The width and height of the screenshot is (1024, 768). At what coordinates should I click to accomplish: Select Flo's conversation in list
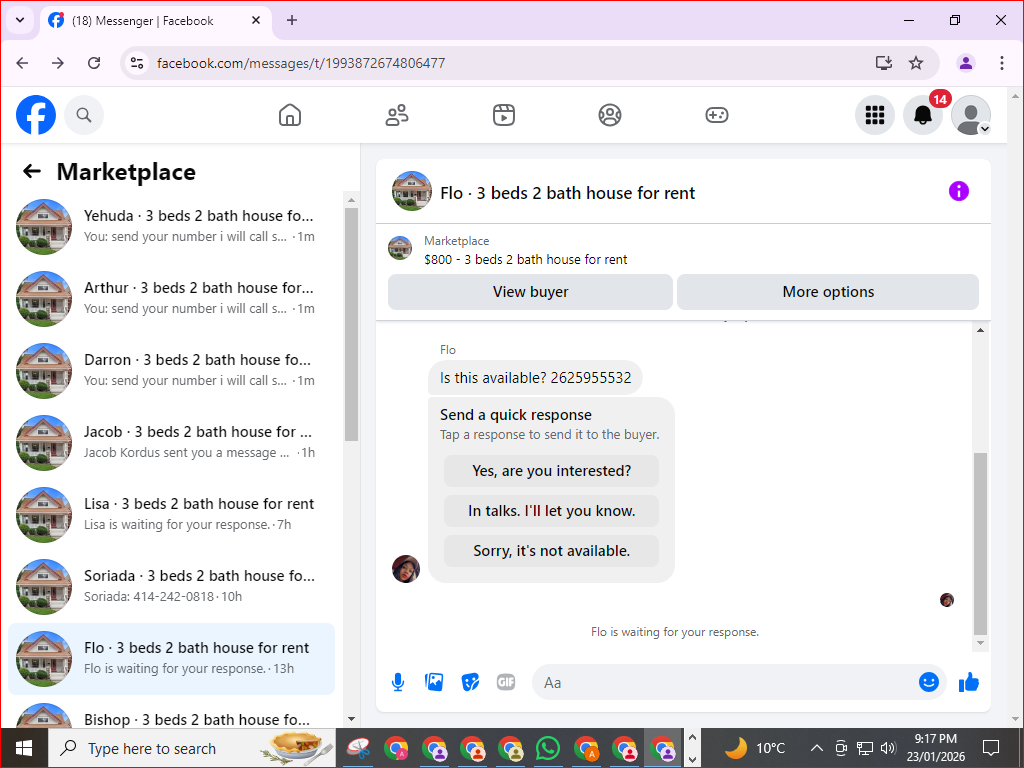[x=171, y=658]
